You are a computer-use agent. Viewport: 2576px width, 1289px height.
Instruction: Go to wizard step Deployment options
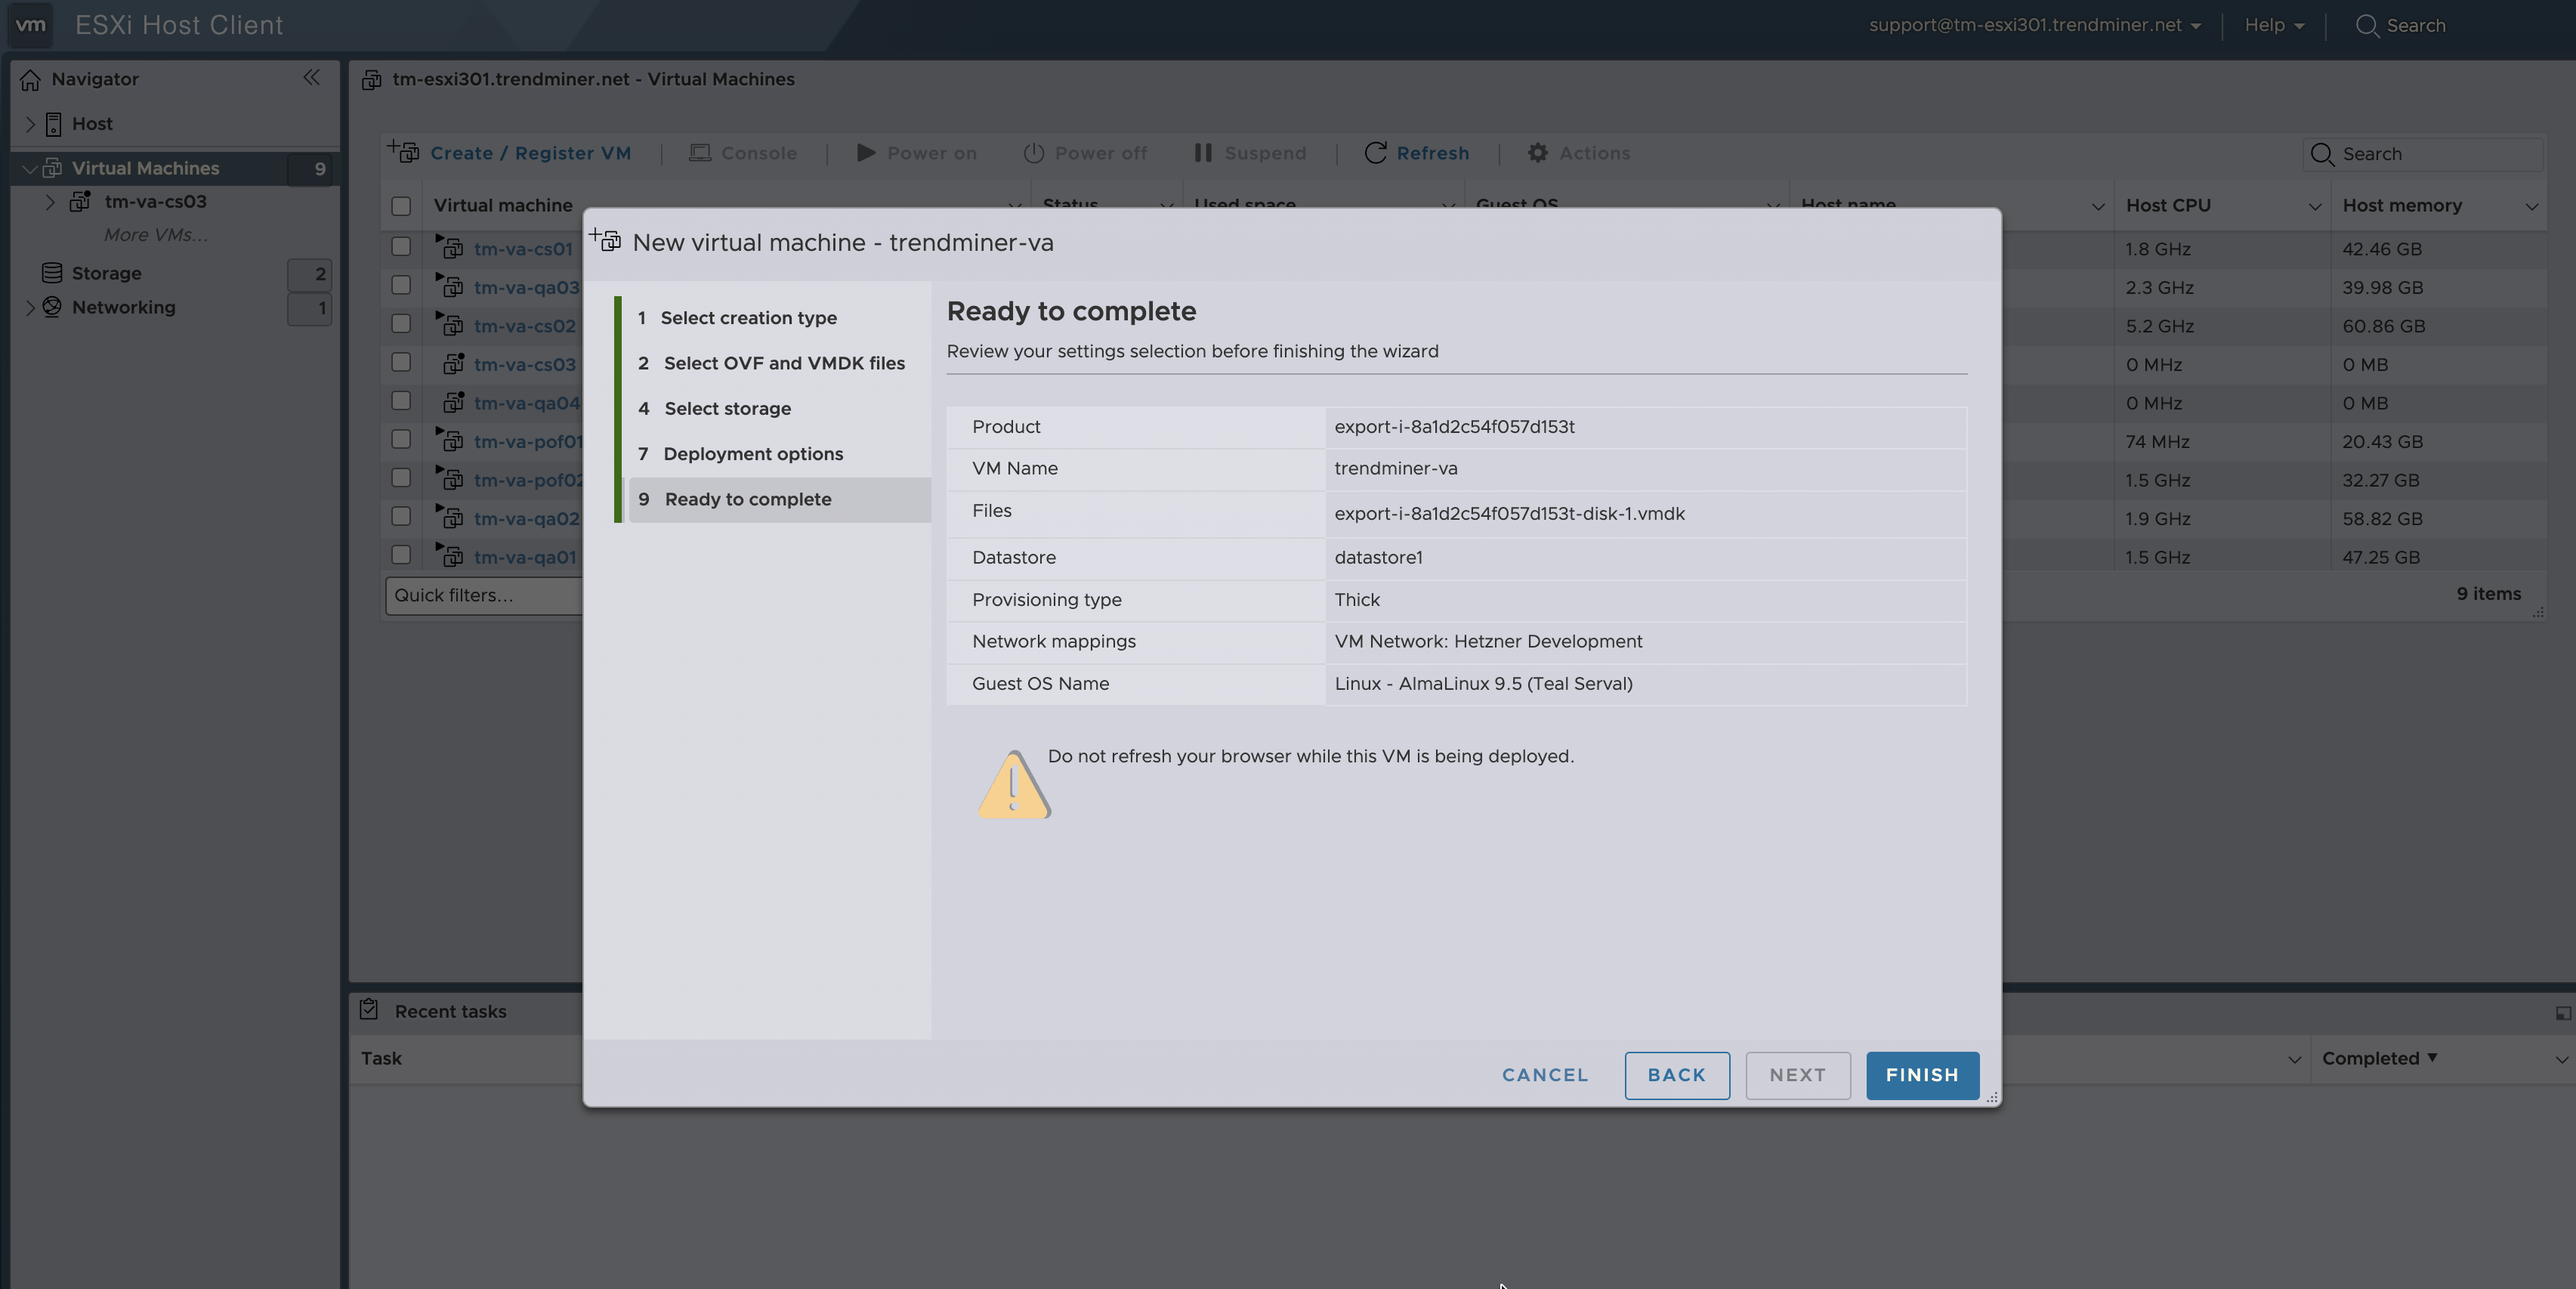[x=752, y=454]
